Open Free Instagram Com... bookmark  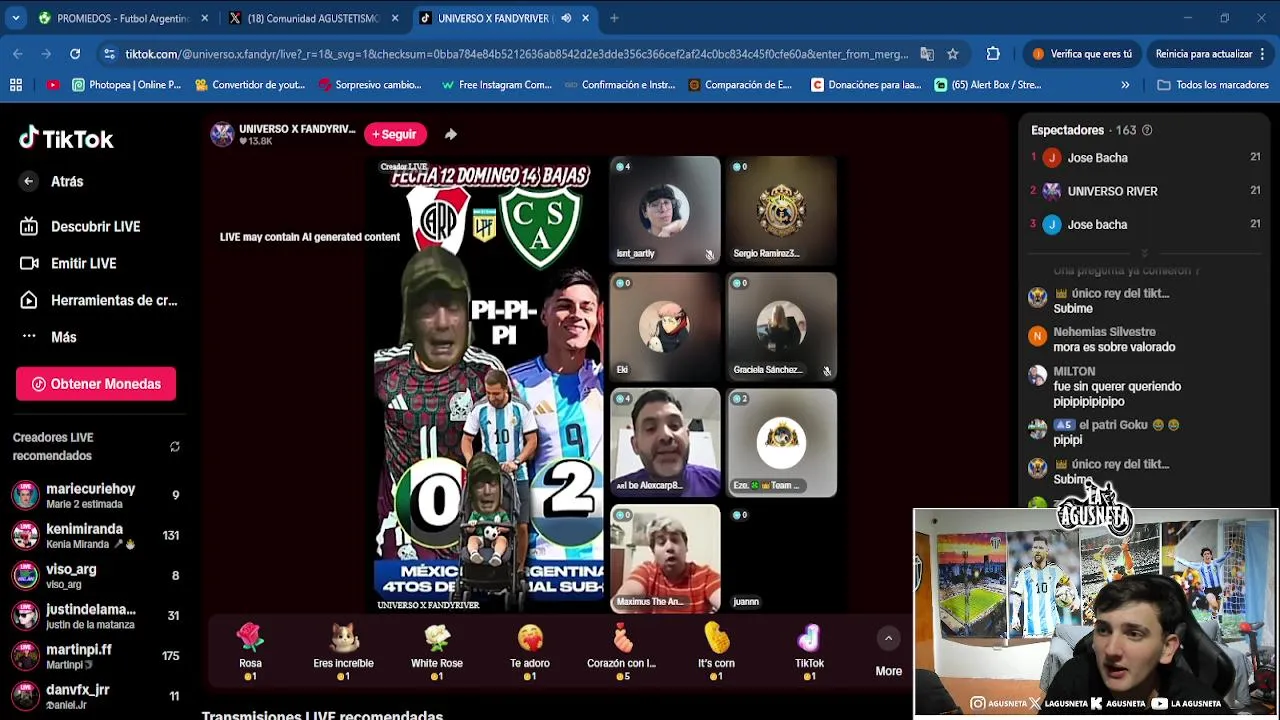tap(497, 85)
